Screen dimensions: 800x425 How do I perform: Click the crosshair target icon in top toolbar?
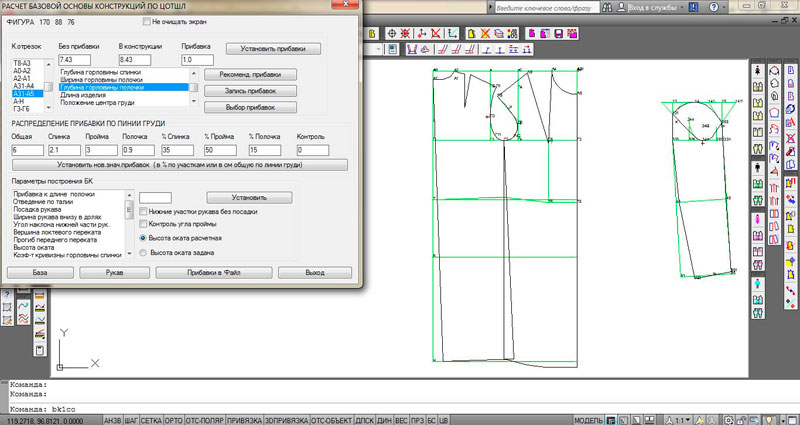coord(392,33)
